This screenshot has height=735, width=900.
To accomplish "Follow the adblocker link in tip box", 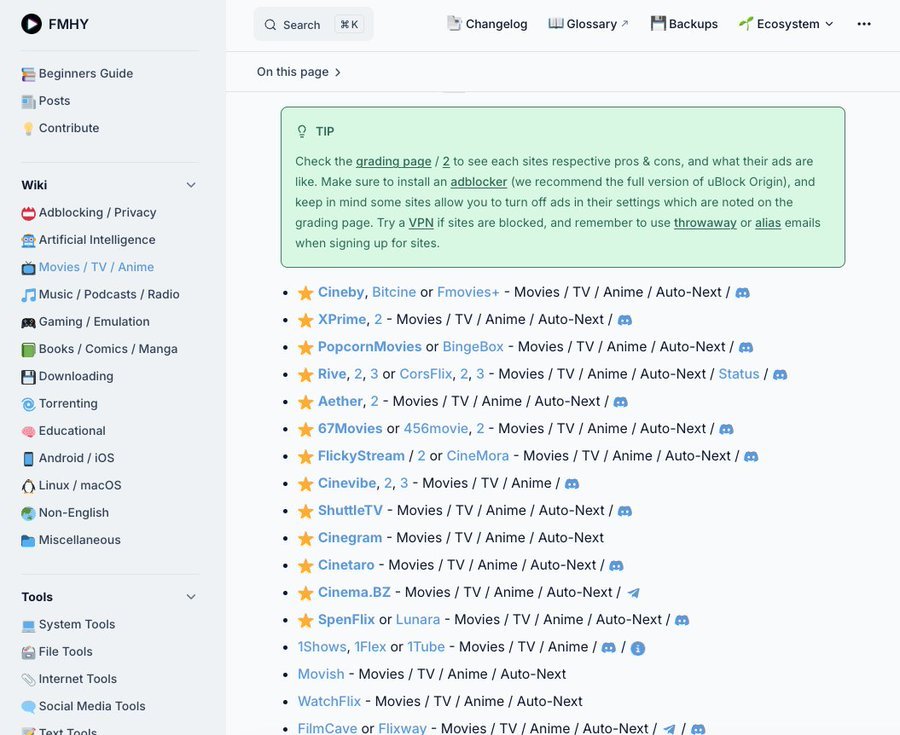I will pyautogui.click(x=479, y=182).
